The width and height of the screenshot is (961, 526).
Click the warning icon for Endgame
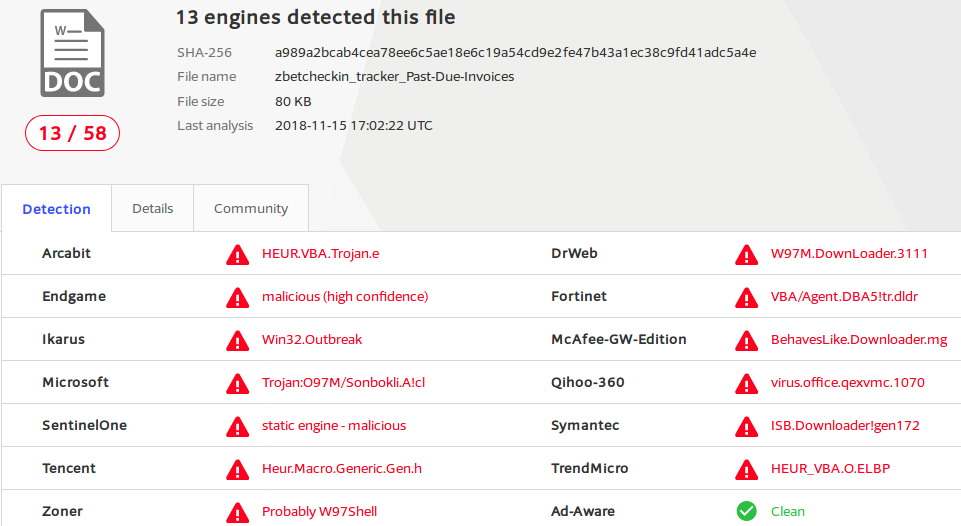click(238, 297)
